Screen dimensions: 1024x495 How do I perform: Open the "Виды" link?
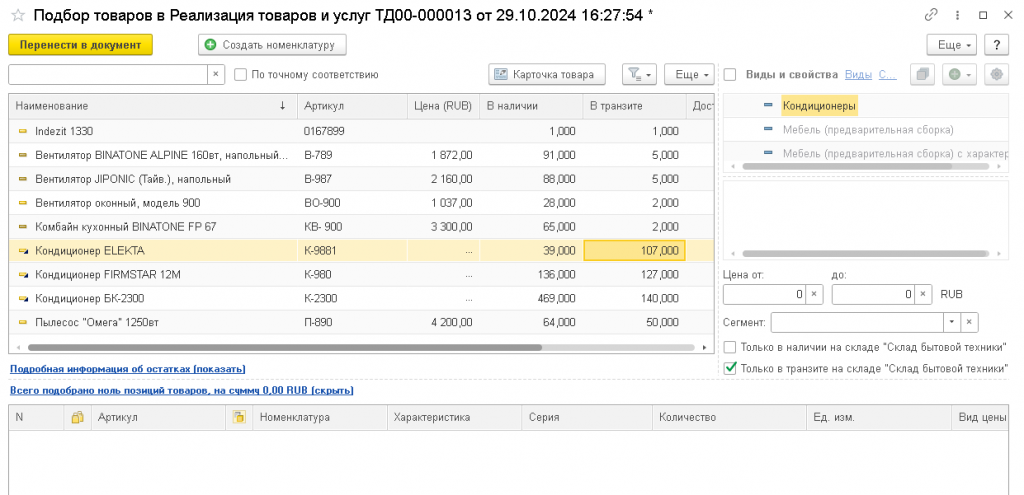pyautogui.click(x=858, y=74)
